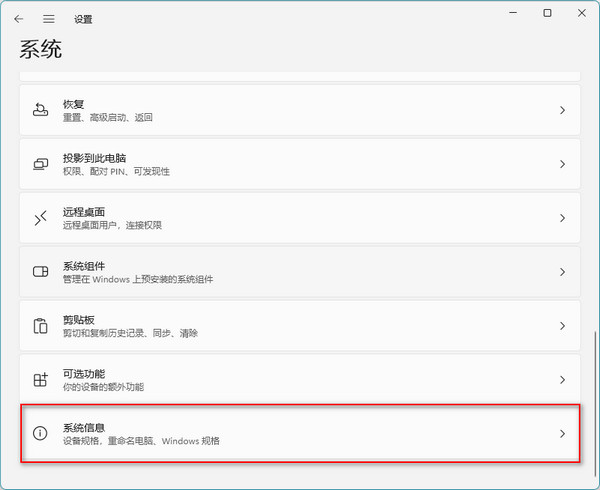Expand 系统信息 via its right arrow
Viewport: 600px width, 490px height.
click(562, 434)
